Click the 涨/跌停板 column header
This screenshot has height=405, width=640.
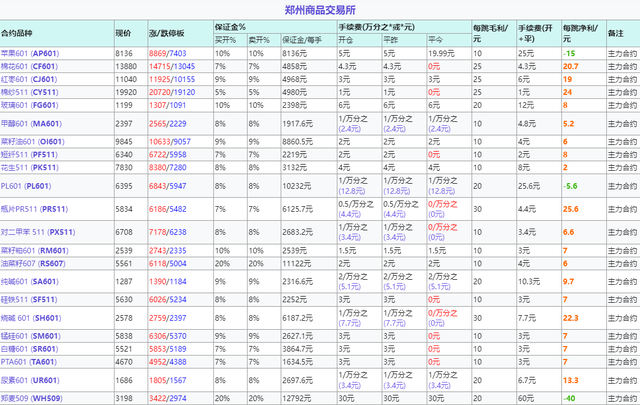click(167, 33)
